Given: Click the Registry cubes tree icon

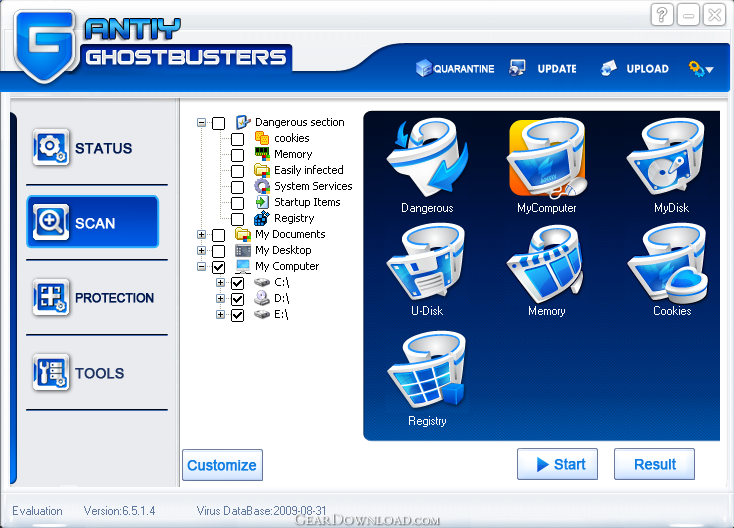Looking at the screenshot, I should 262,218.
